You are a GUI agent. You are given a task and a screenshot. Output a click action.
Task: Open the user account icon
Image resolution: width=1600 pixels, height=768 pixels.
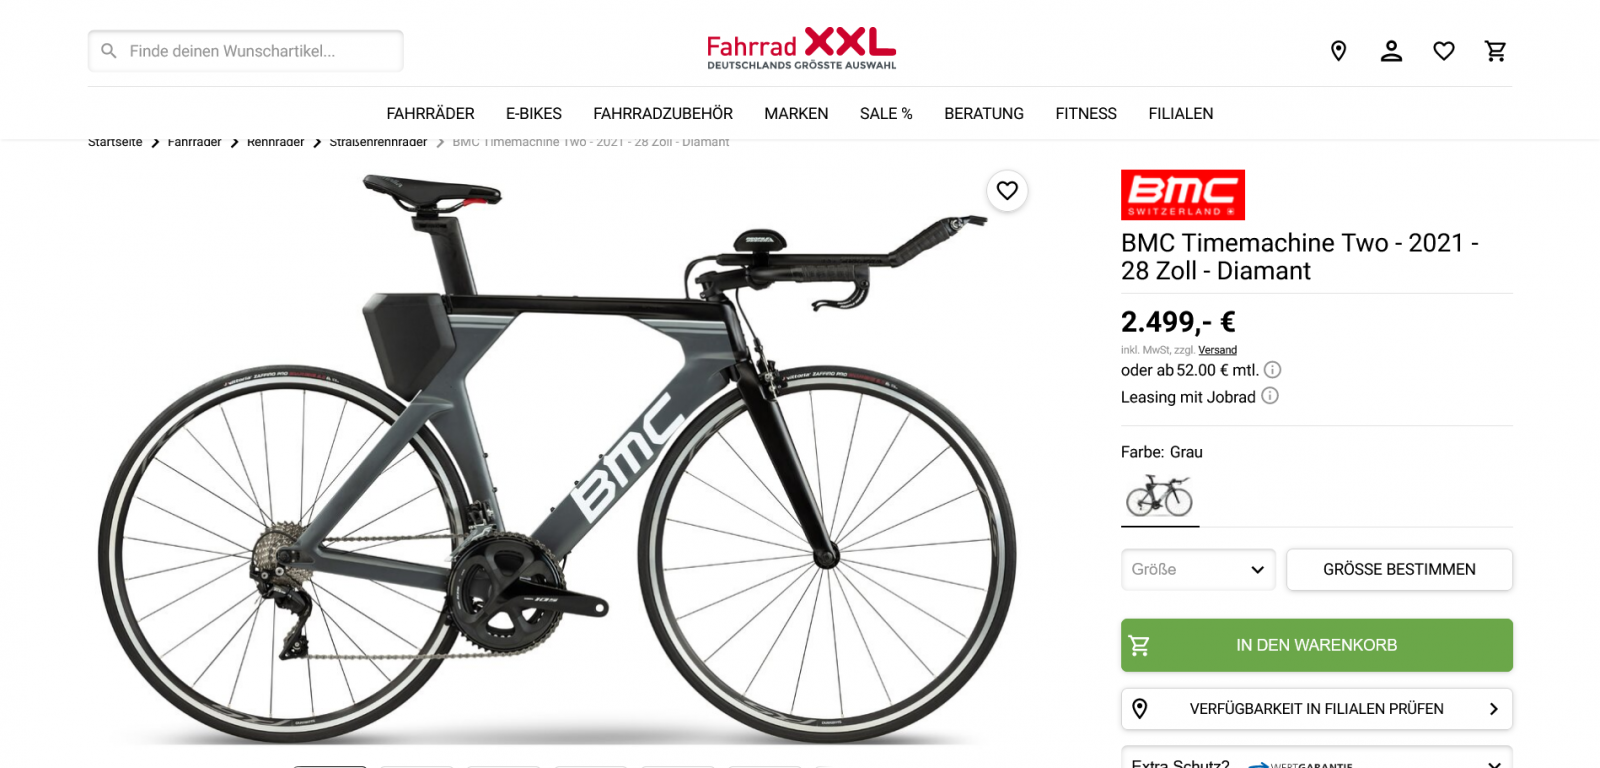(1391, 51)
